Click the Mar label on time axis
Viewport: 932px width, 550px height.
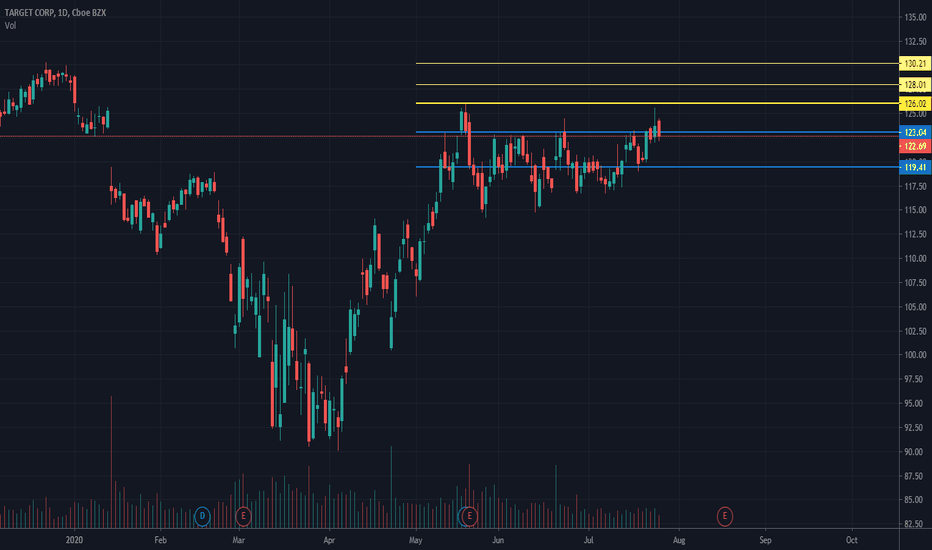[238, 540]
